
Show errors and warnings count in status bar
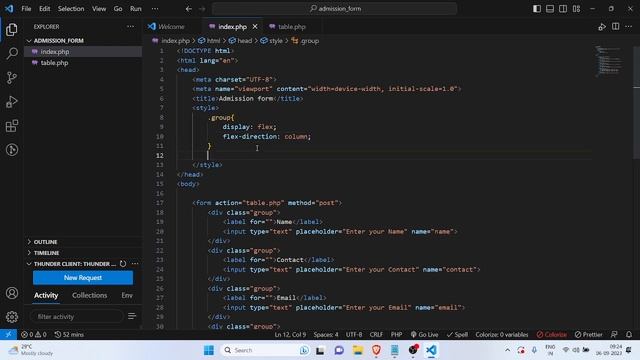[x=34, y=334]
